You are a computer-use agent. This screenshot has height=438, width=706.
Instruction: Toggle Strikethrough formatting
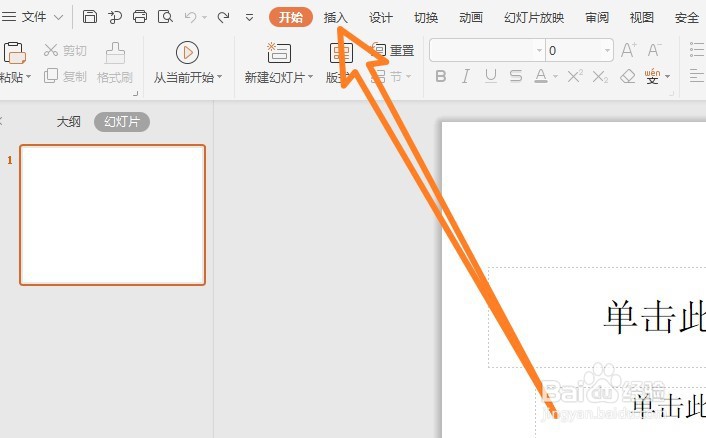516,77
